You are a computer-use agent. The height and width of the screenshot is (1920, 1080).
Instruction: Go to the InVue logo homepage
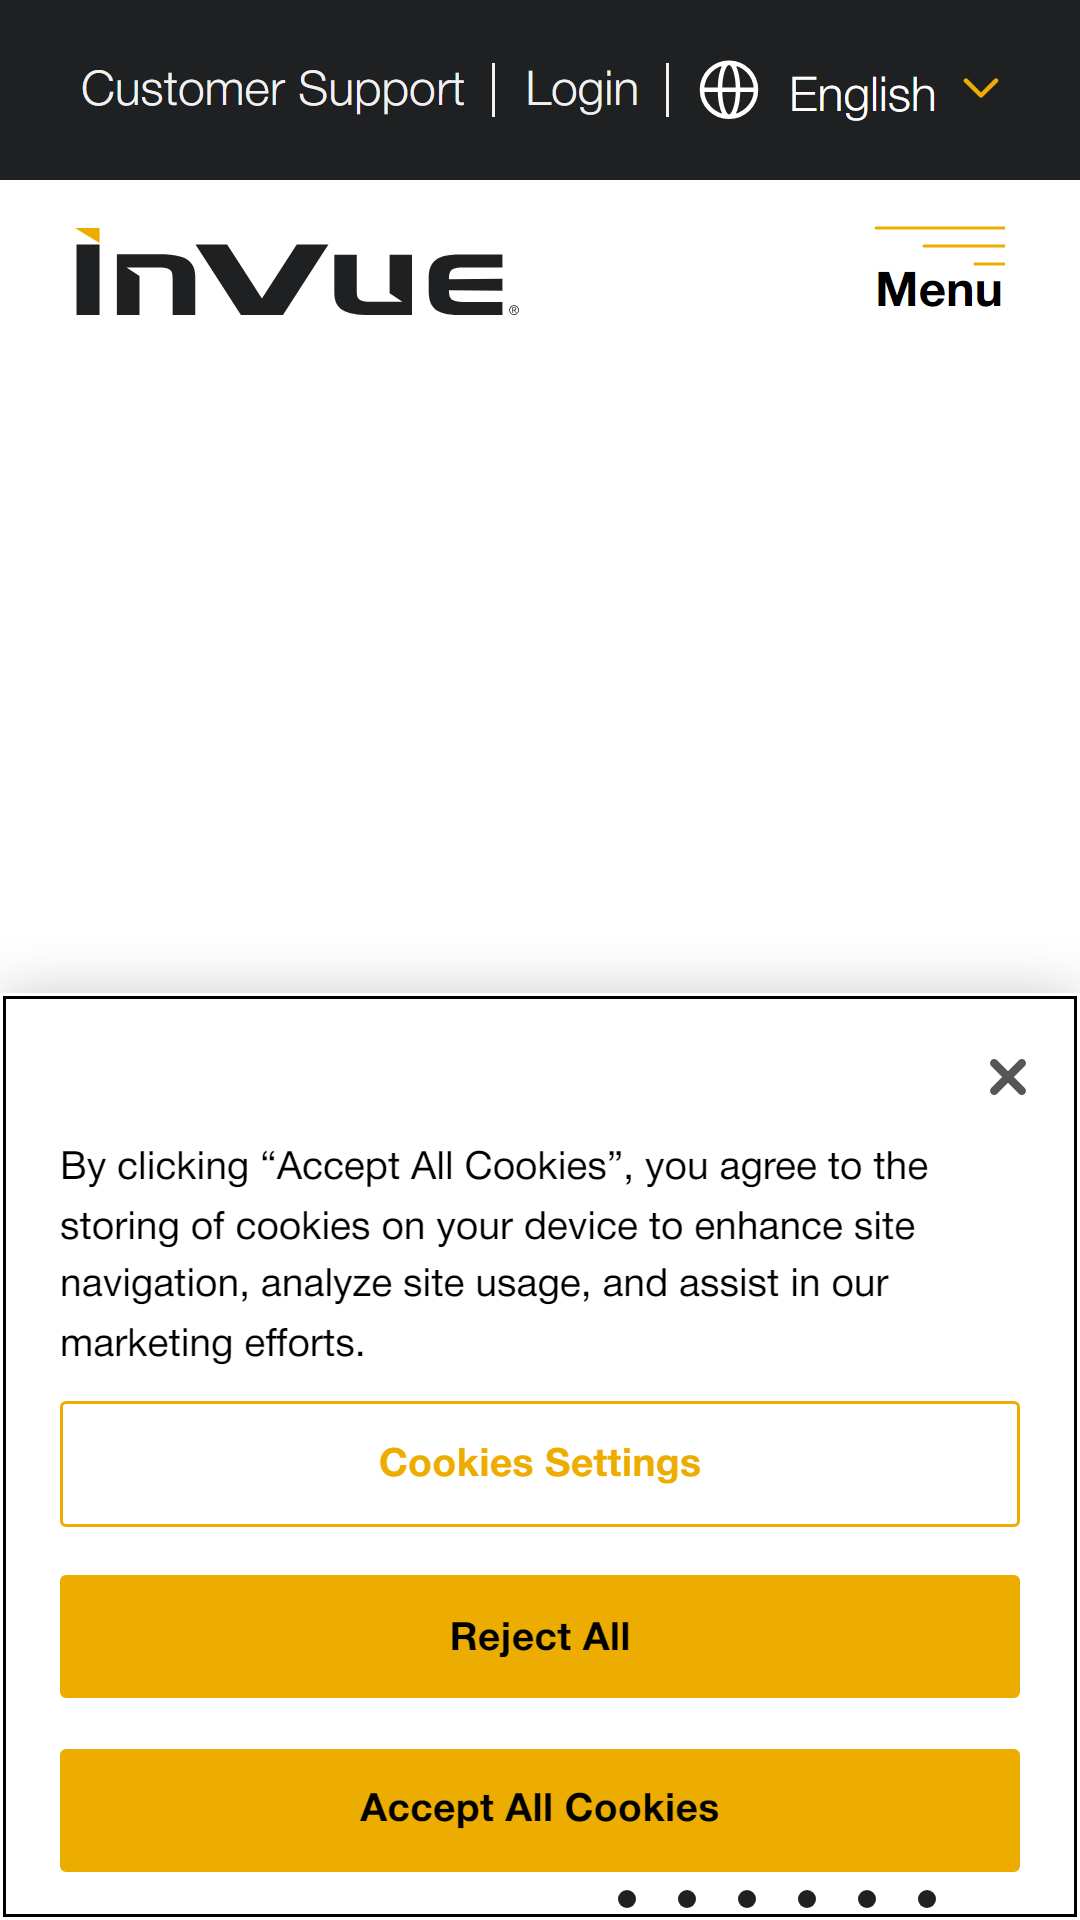click(297, 272)
